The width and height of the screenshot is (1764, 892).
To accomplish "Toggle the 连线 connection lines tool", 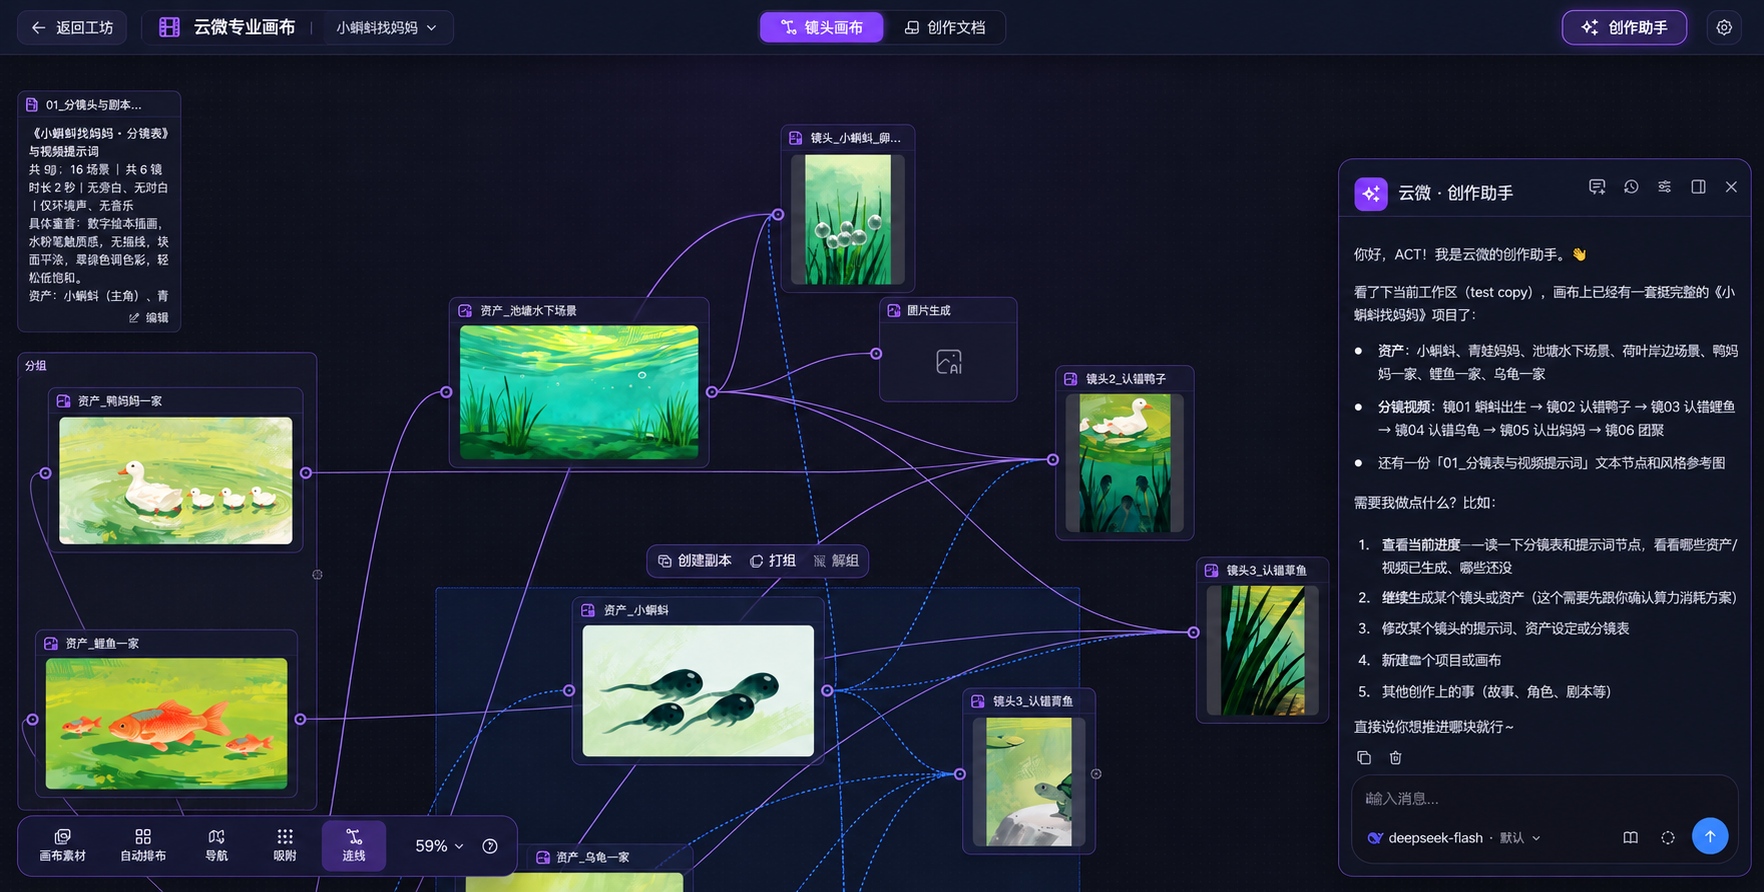I will click(x=354, y=845).
